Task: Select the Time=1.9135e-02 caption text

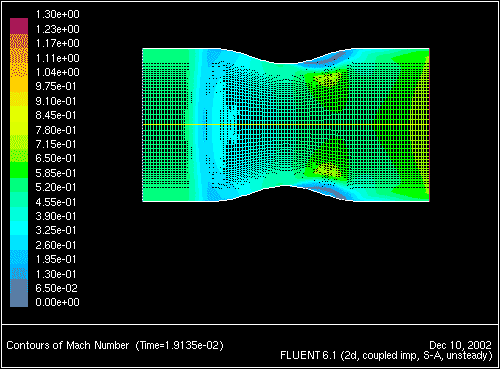Action: (180, 345)
